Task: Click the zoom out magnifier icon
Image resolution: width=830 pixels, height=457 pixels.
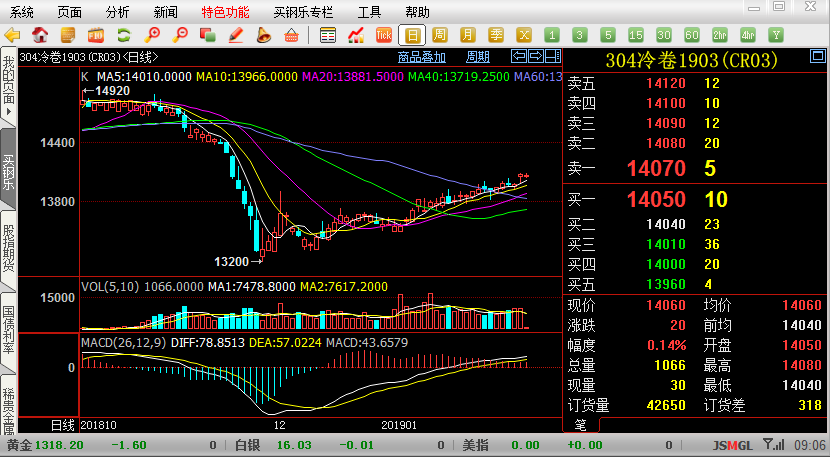Action: click(180, 35)
